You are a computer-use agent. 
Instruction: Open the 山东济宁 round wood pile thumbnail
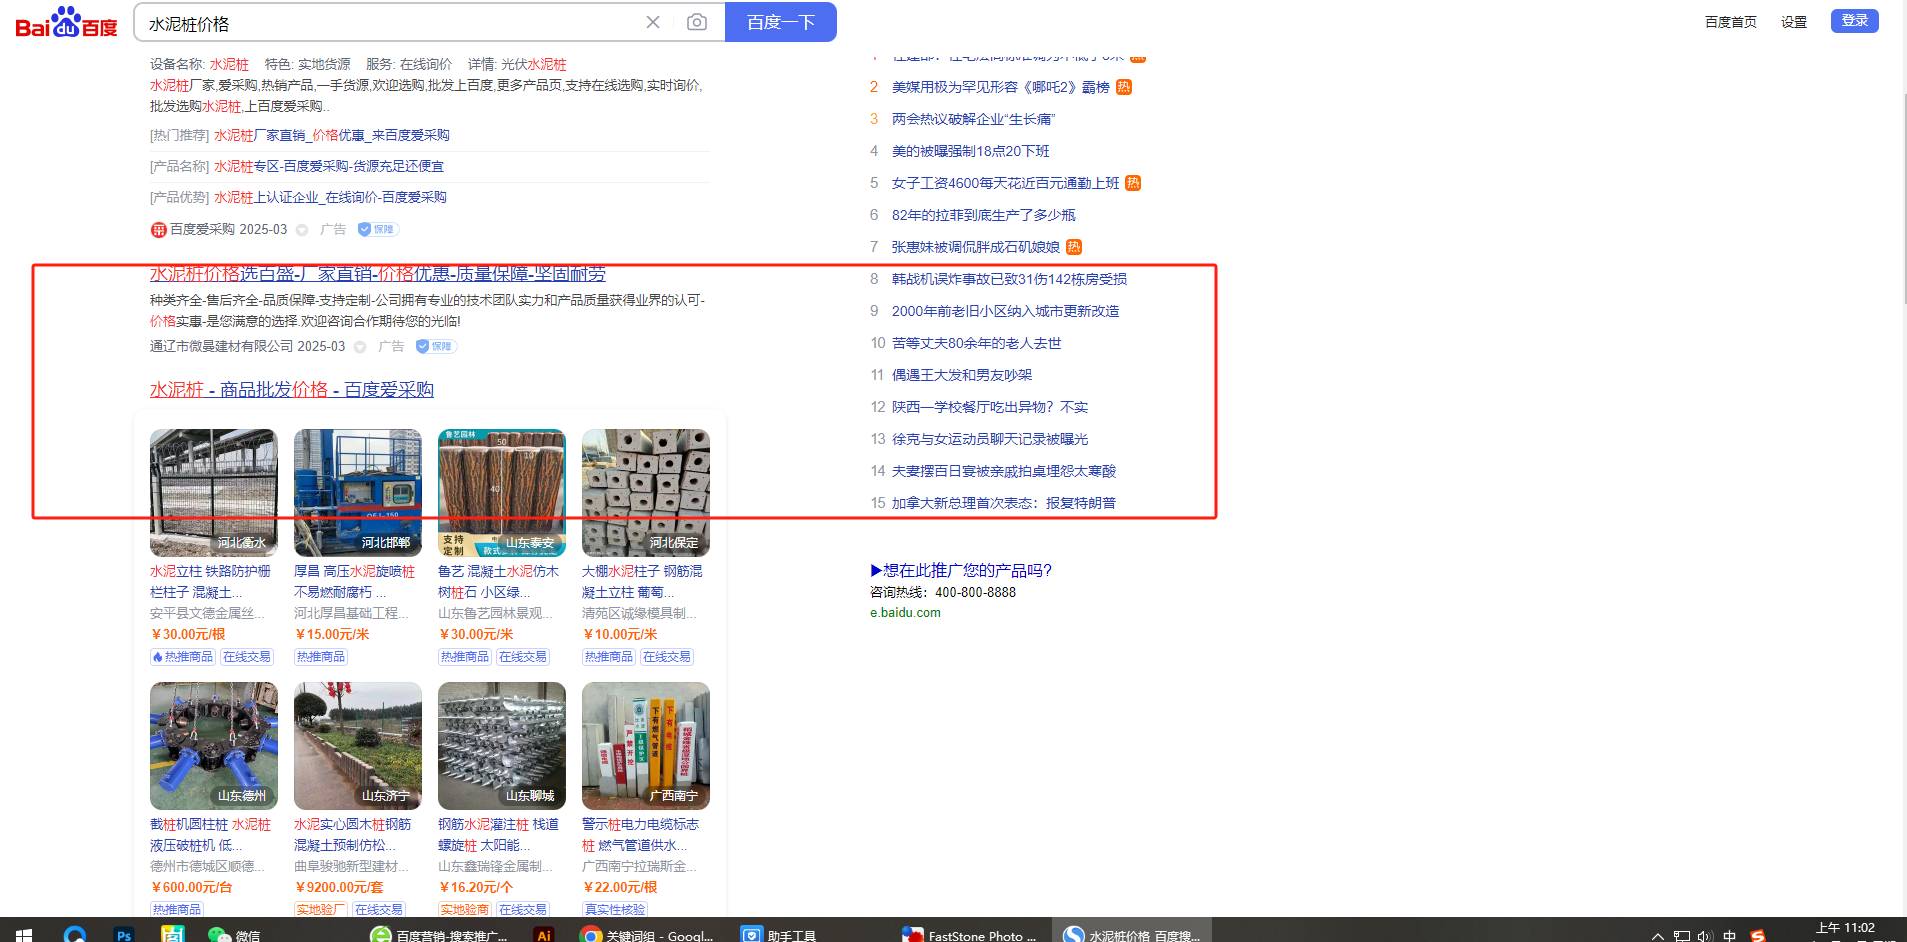pos(358,746)
